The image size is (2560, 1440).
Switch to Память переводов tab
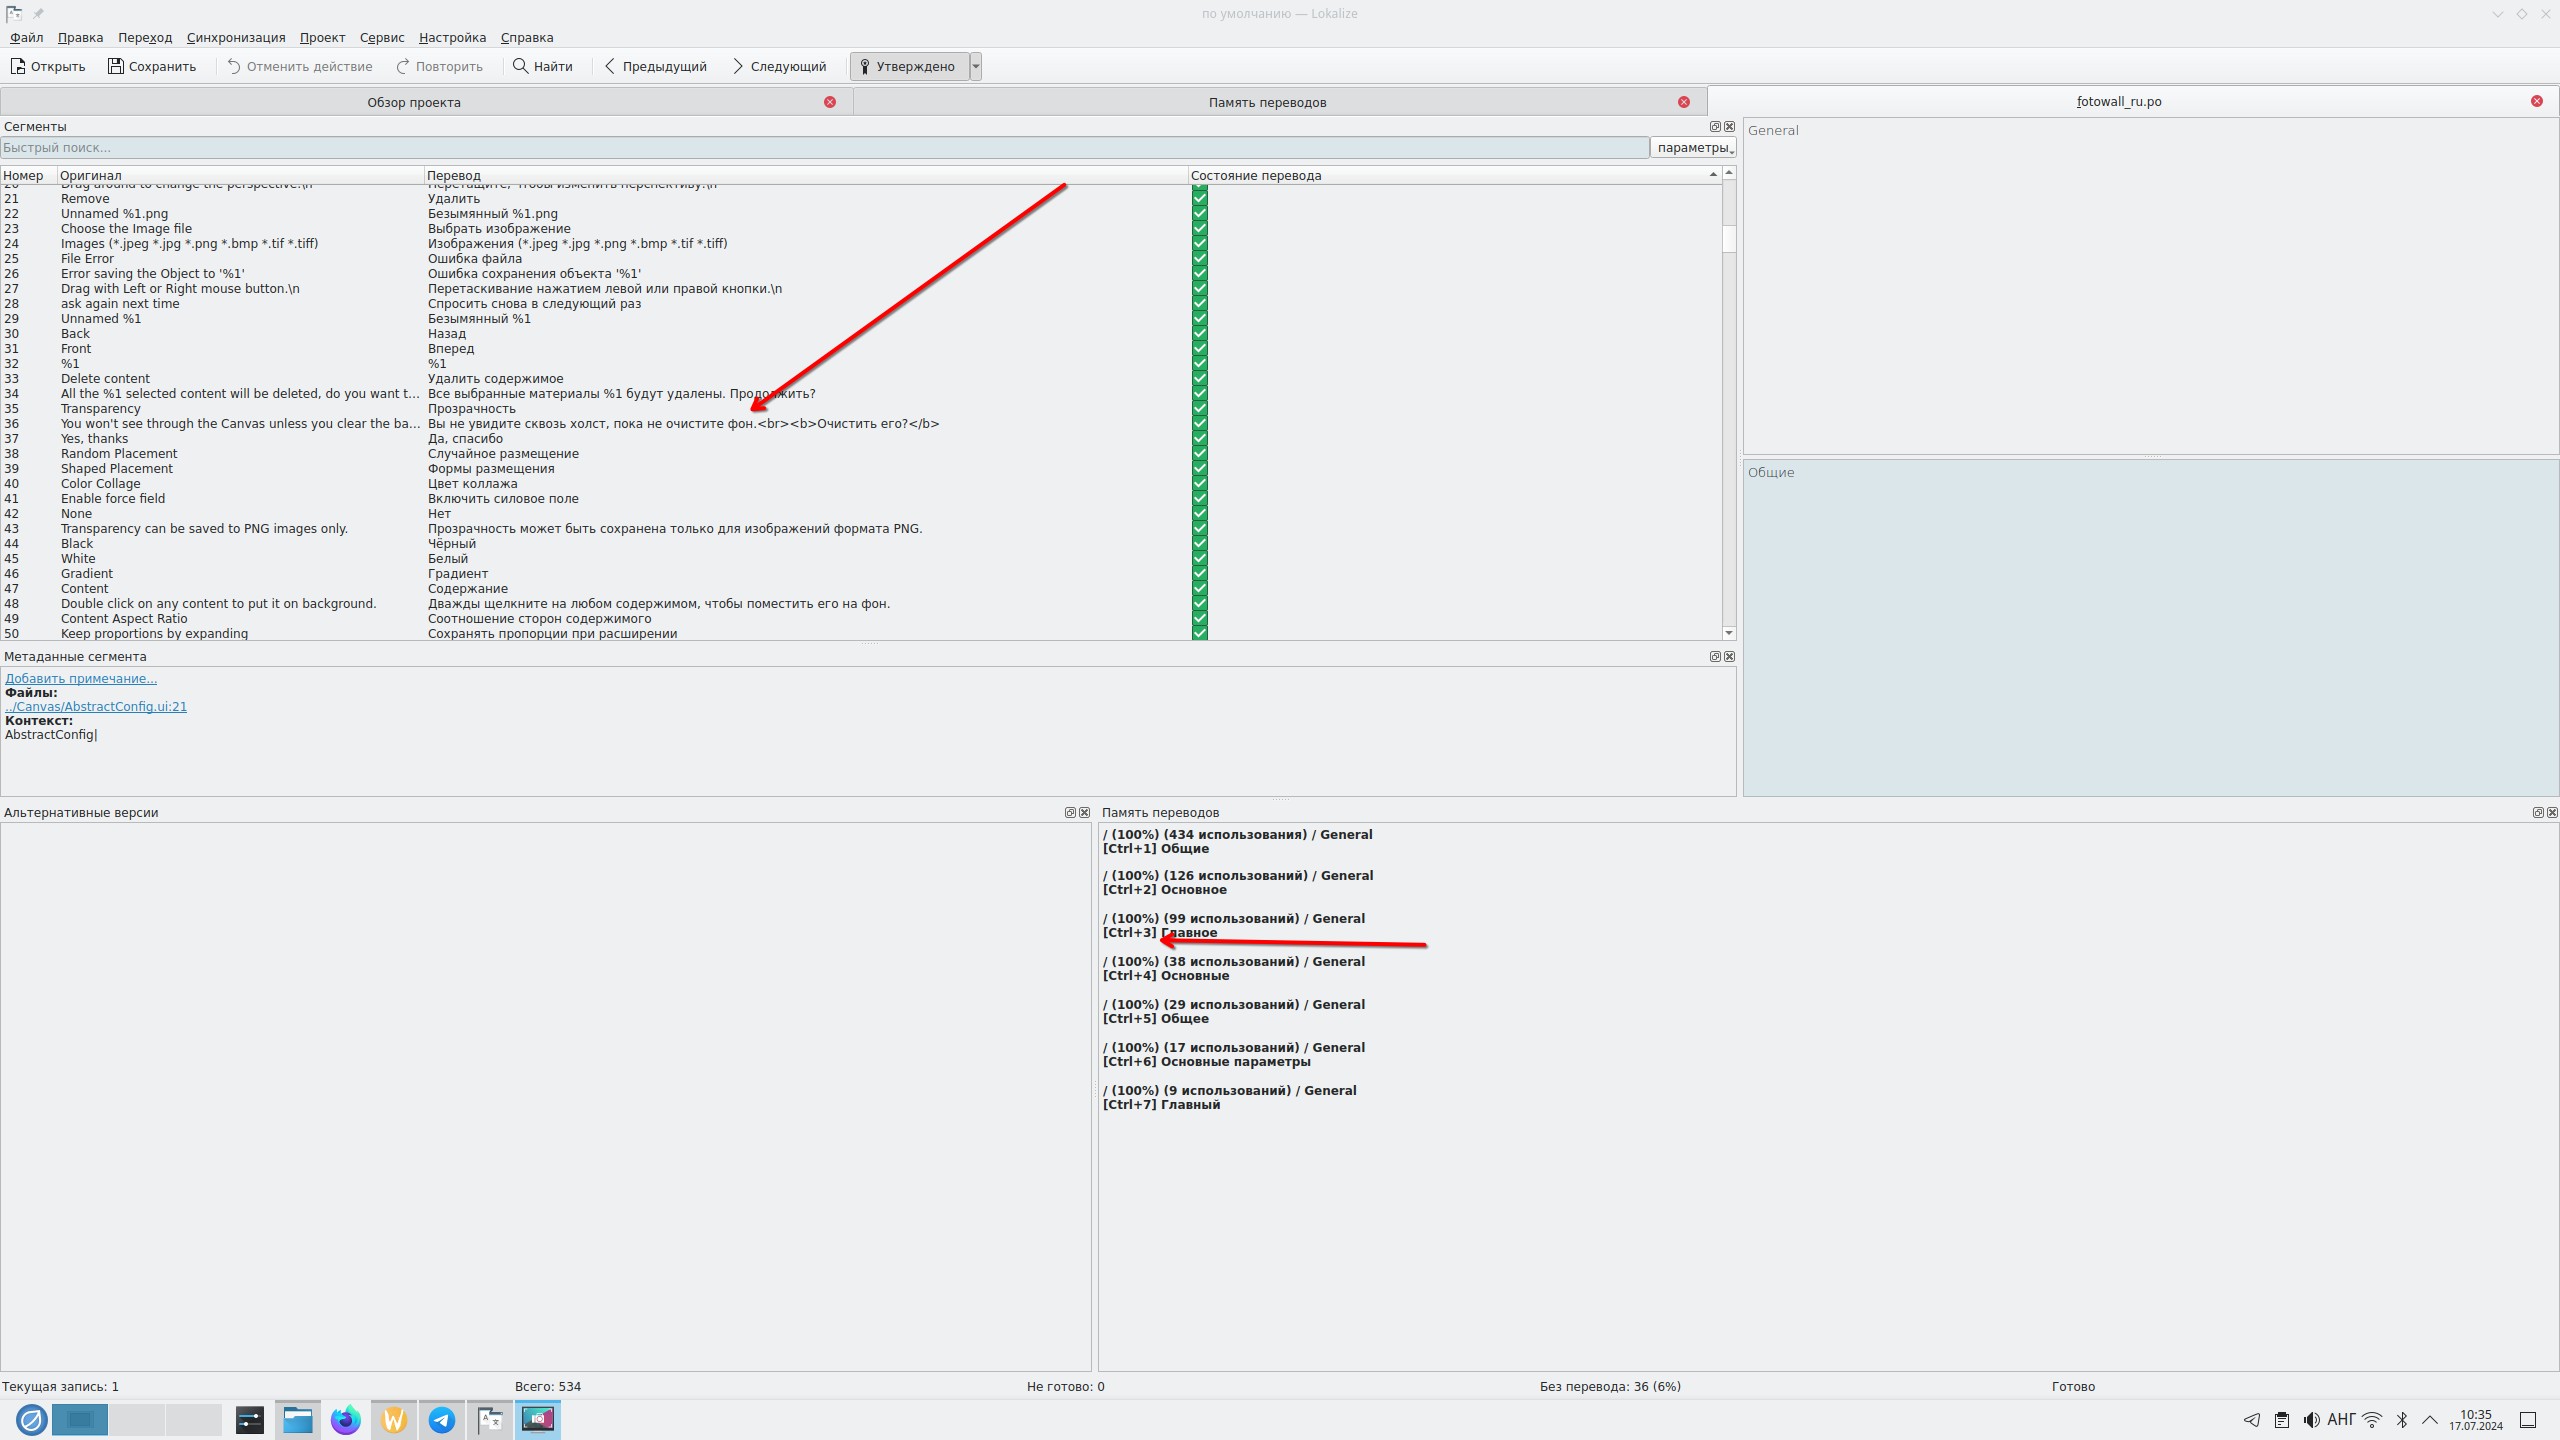tap(1266, 102)
